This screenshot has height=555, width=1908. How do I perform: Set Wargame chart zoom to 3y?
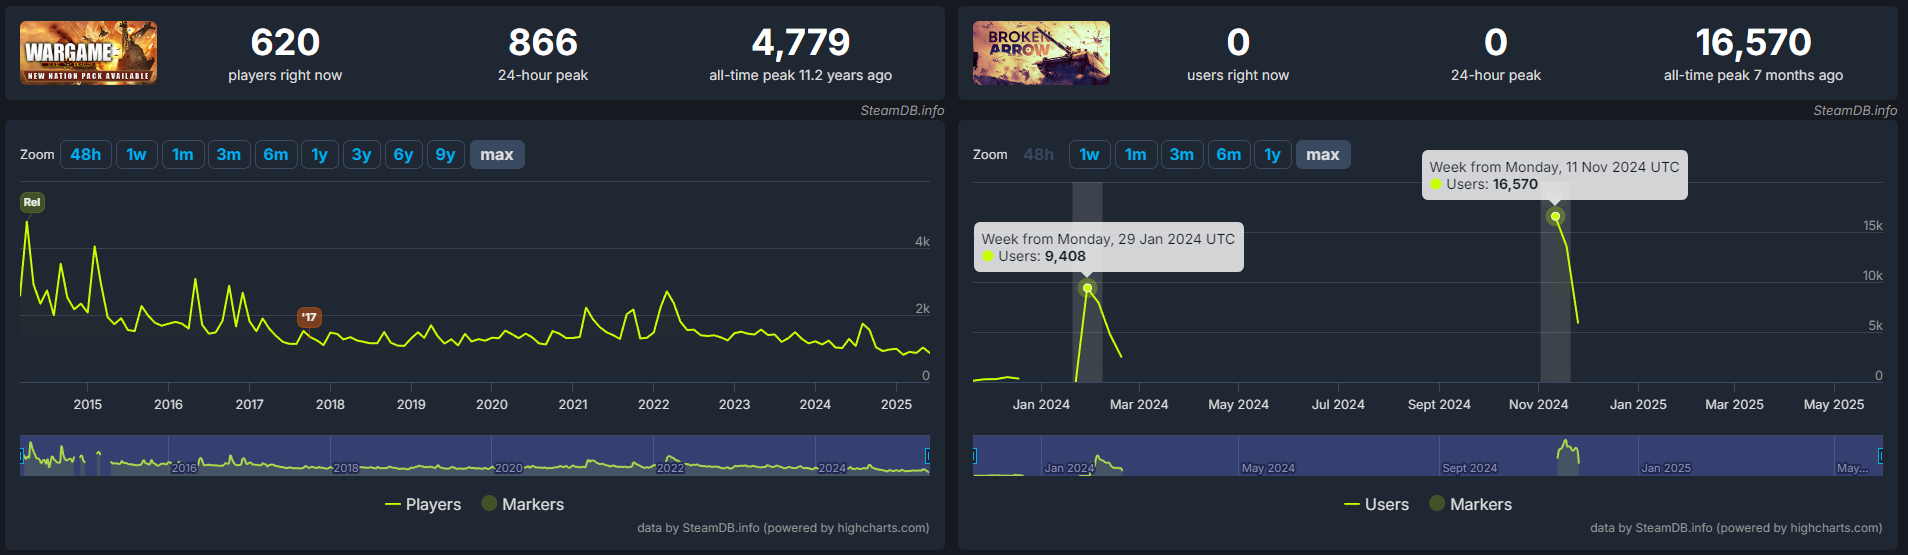362,154
